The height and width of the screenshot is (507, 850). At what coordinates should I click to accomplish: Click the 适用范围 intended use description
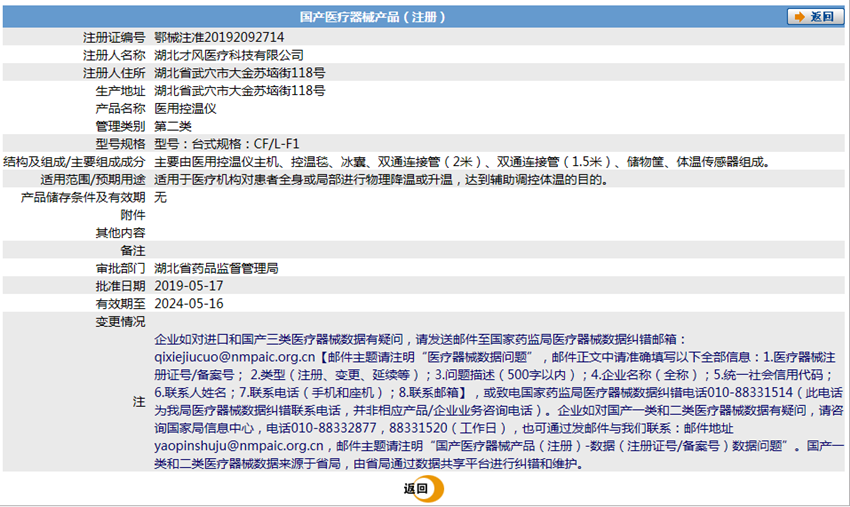coord(381,179)
